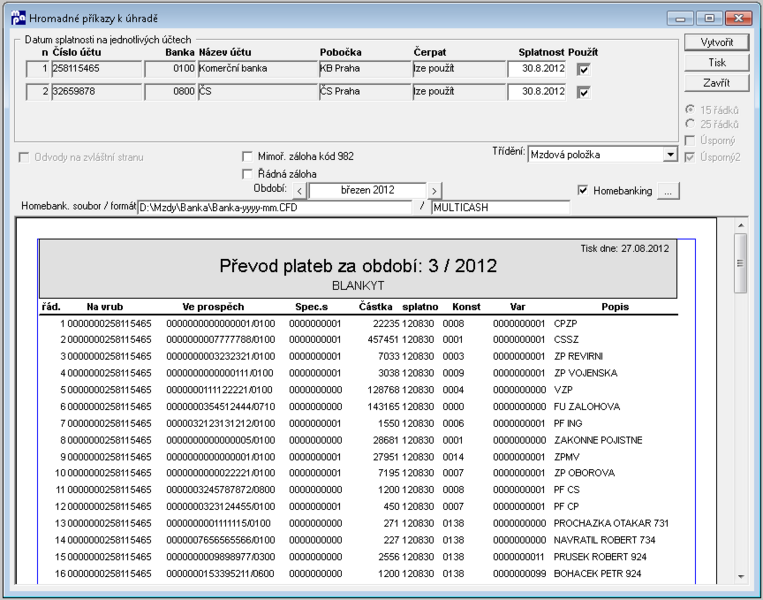Click the preview scrollbar up arrow
Viewport: 763px width, 600px height.
[741, 225]
